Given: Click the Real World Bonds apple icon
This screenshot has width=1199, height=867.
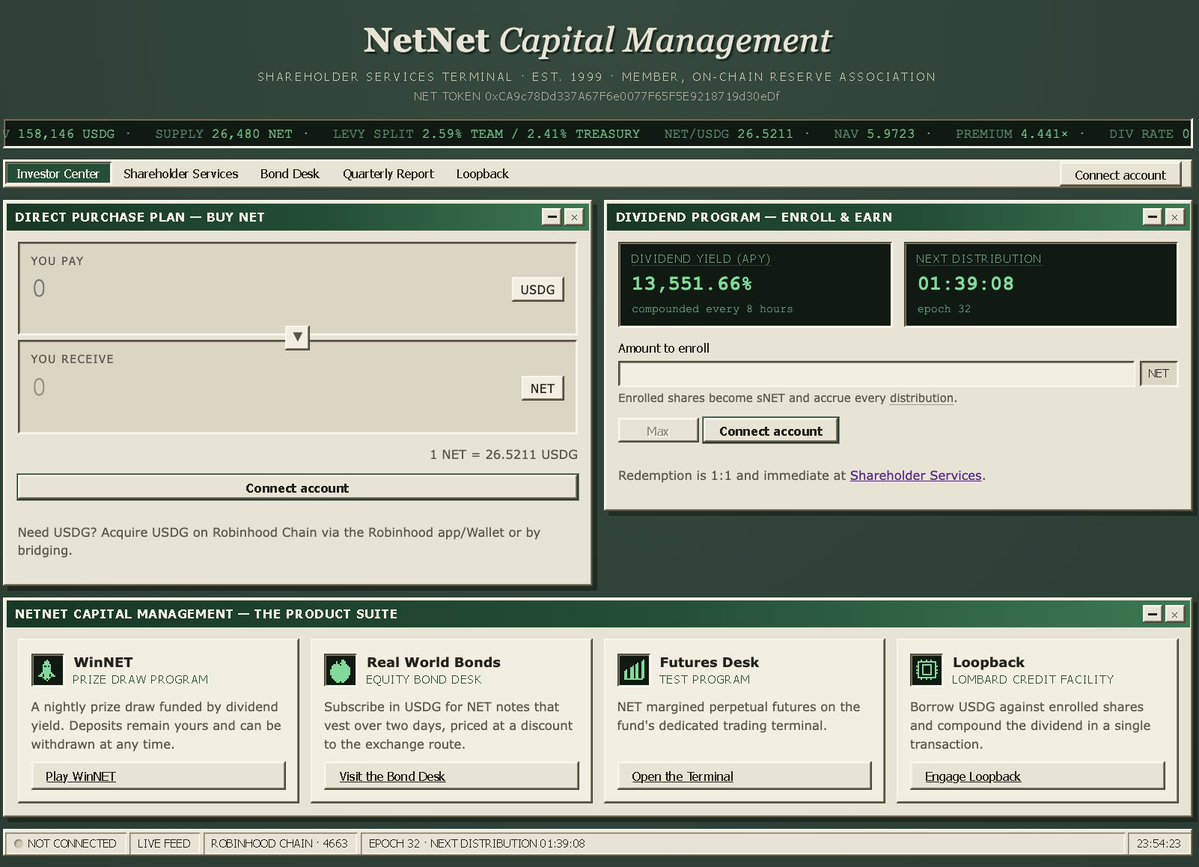Looking at the screenshot, I should coord(340,670).
